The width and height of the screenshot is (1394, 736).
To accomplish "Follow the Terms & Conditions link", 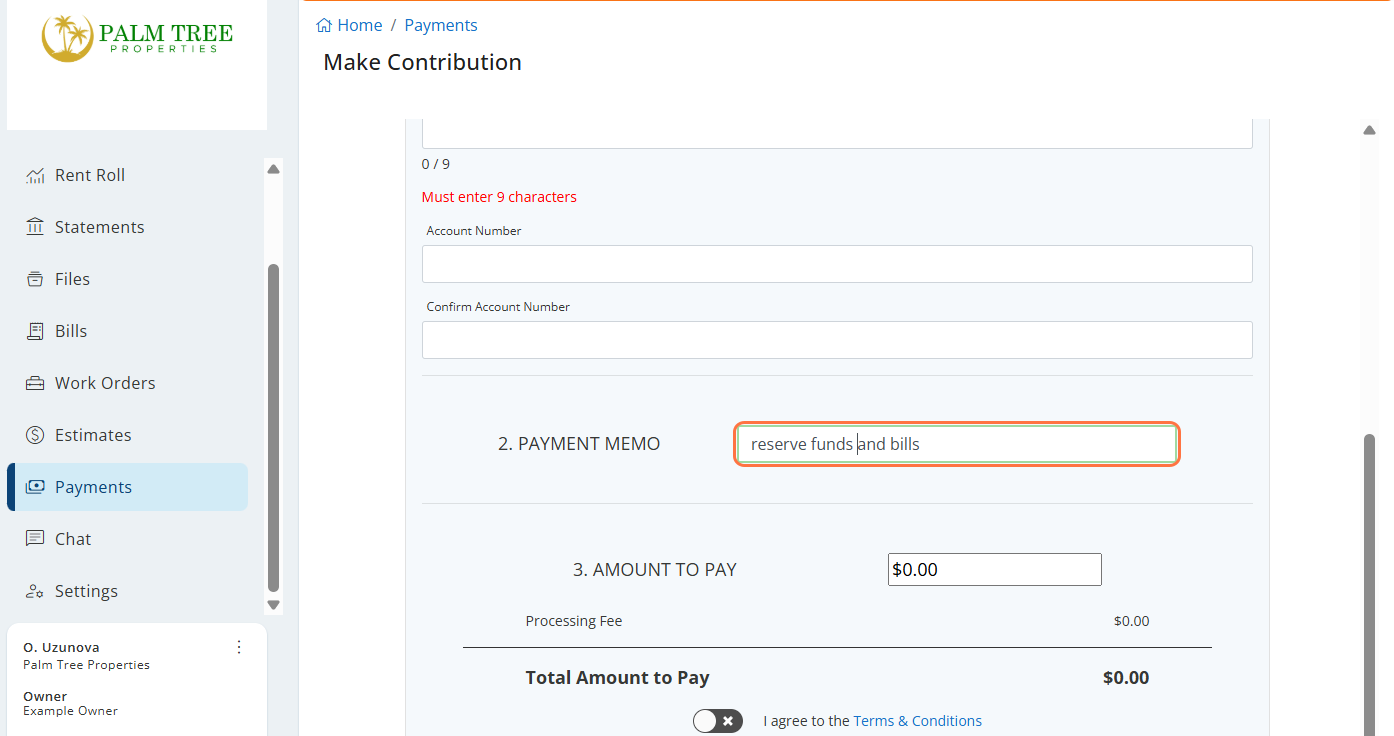I will coord(917,721).
